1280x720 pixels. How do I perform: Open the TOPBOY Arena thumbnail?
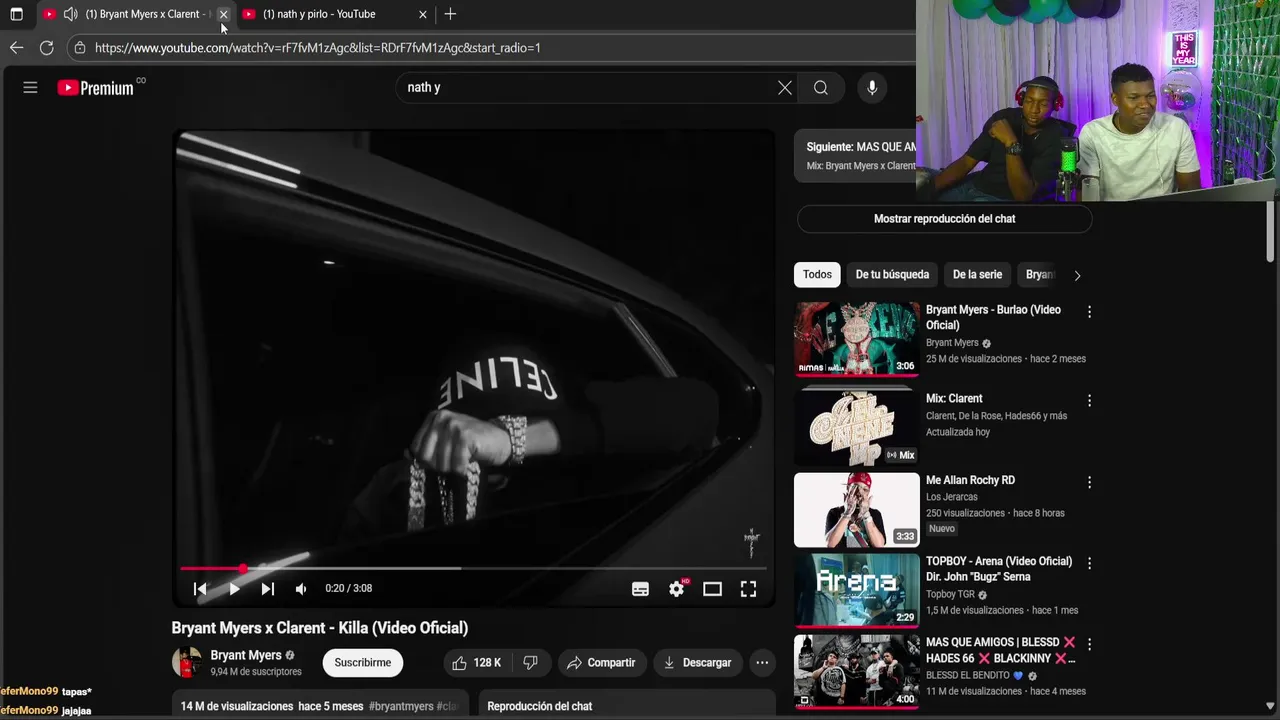pyautogui.click(x=856, y=591)
